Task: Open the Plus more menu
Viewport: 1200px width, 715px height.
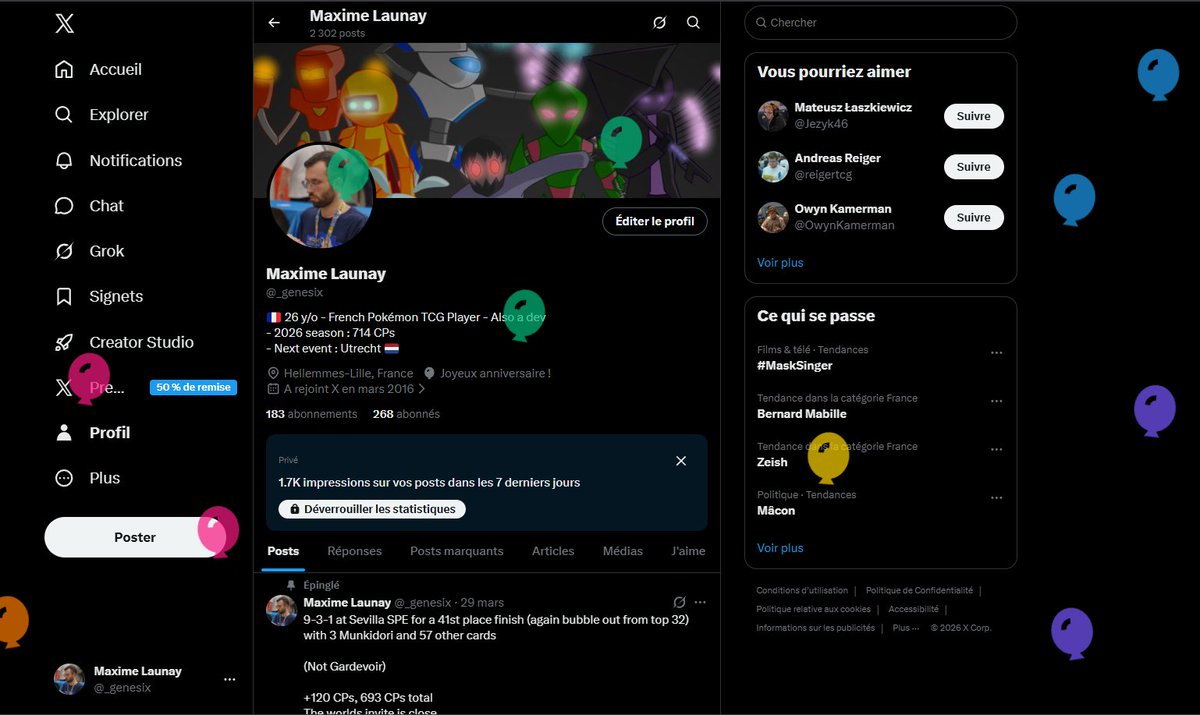Action: pyautogui.click(x=87, y=478)
